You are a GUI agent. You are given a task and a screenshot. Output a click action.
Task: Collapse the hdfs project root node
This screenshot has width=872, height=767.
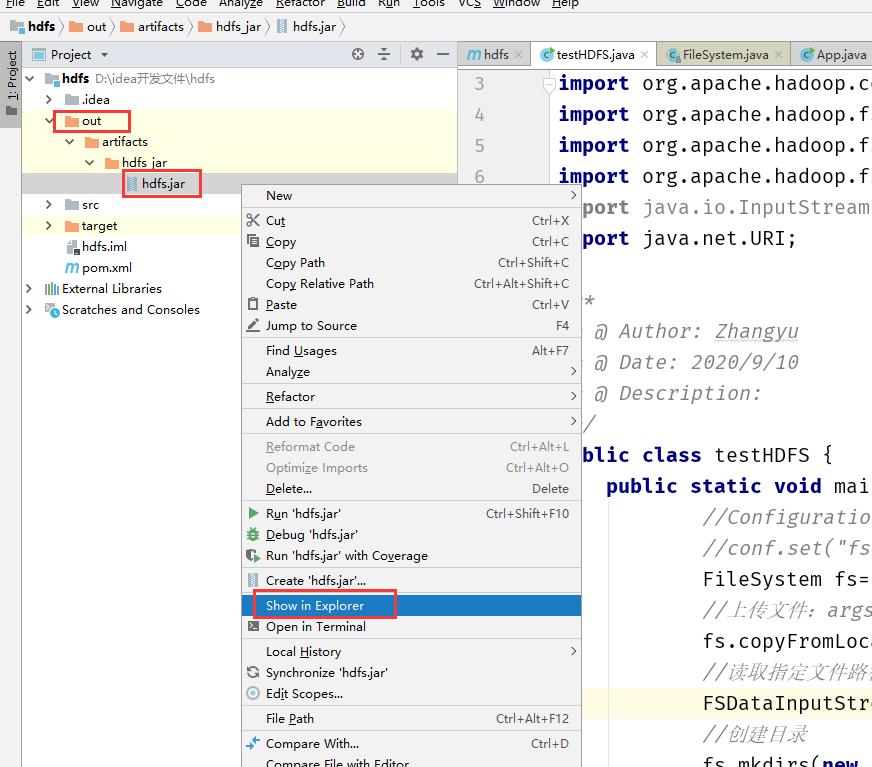pos(30,78)
